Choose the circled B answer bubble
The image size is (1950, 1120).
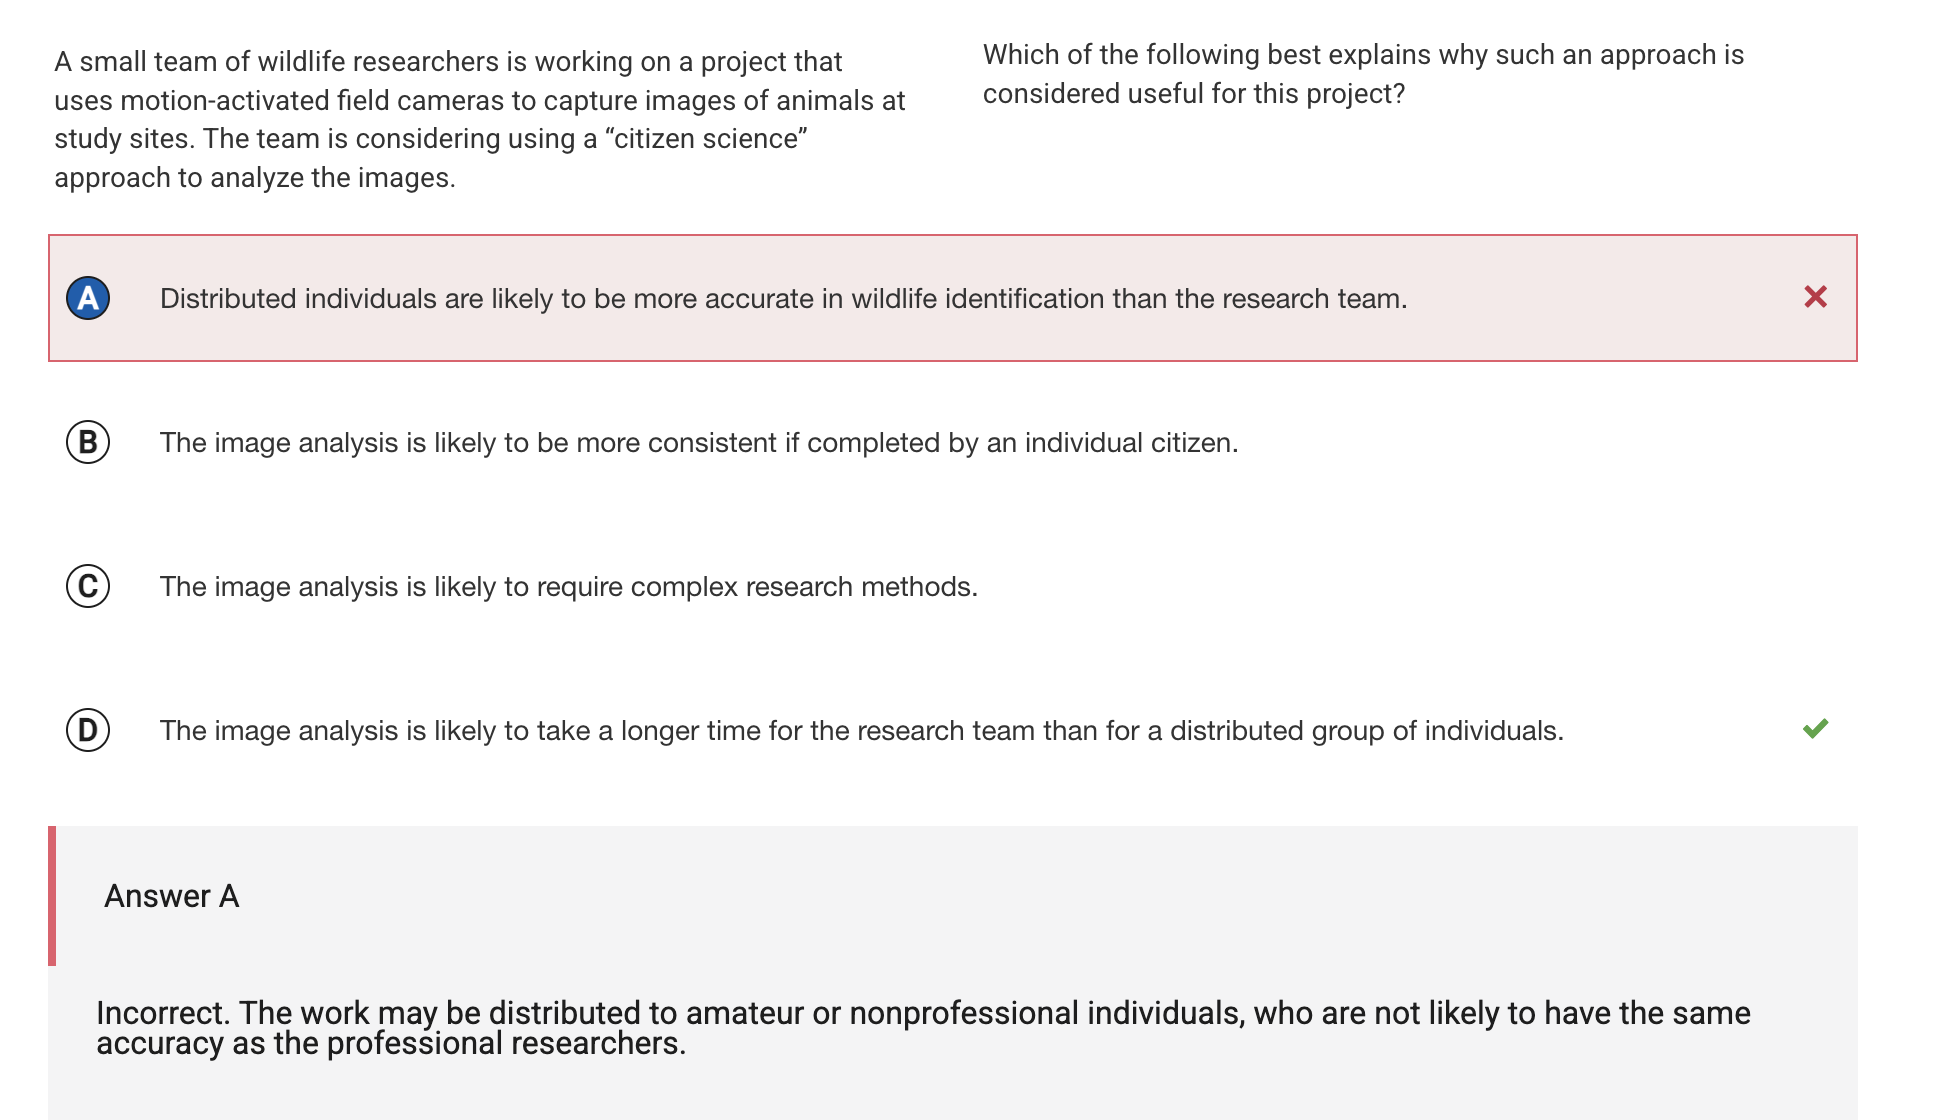[x=88, y=442]
